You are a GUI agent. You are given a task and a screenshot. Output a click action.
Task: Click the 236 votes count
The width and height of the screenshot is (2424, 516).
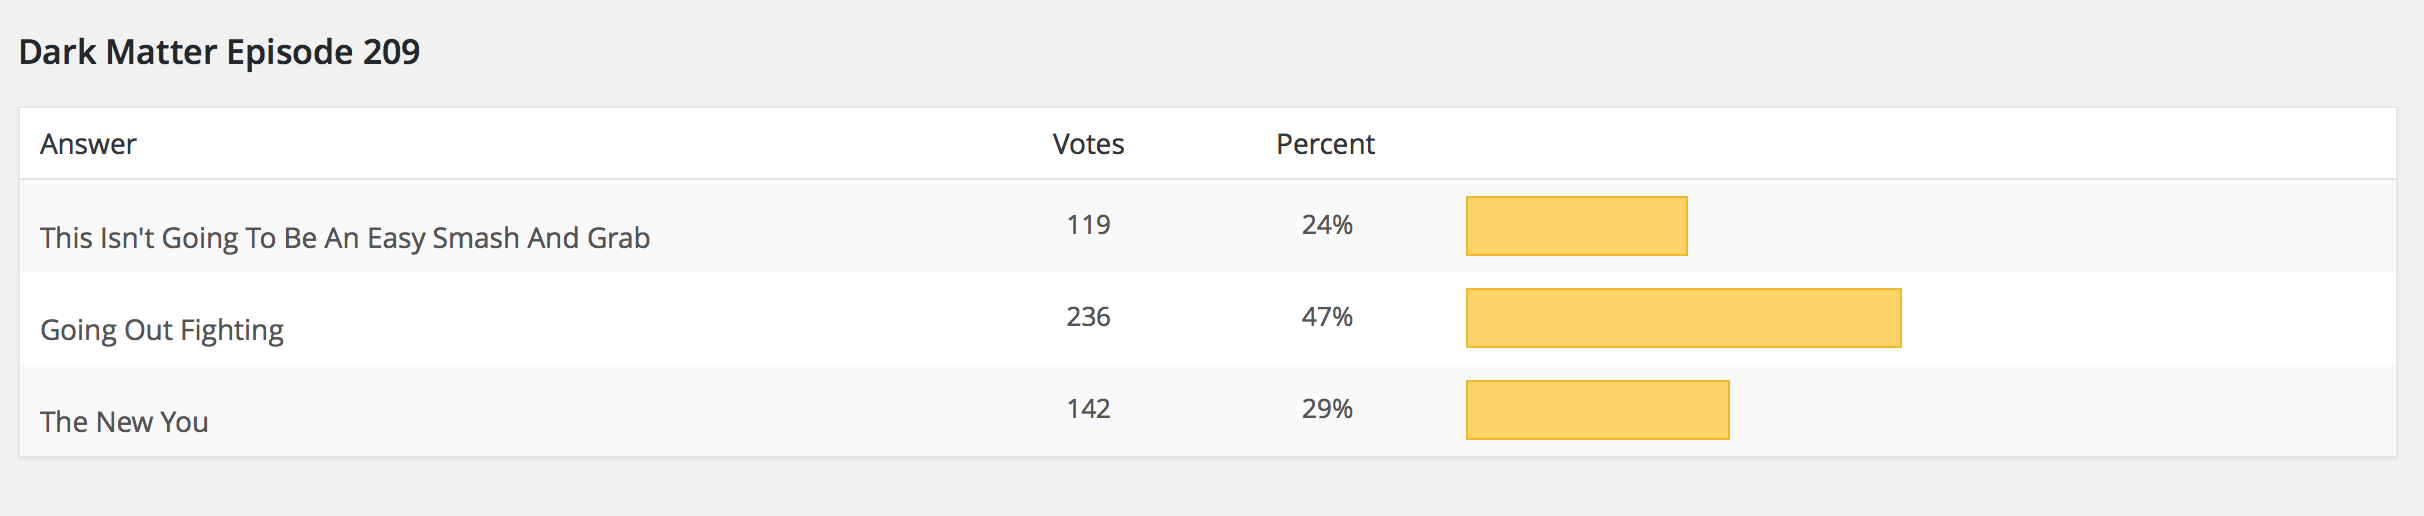click(1088, 316)
